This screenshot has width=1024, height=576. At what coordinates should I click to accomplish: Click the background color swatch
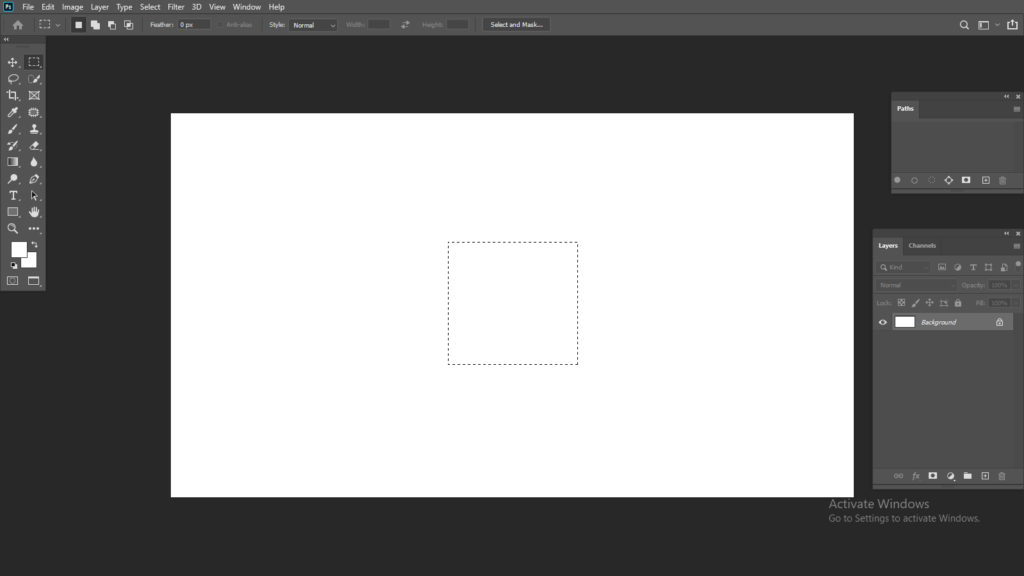31,262
